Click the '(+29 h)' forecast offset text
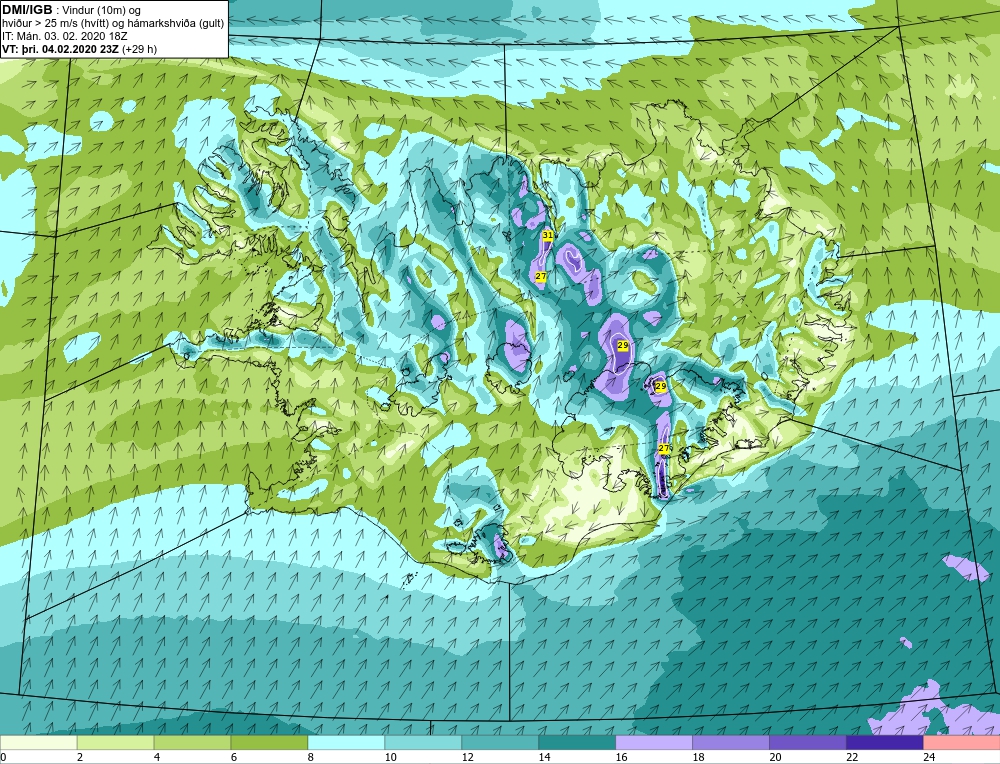Viewport: 1000px width, 764px height. pyautogui.click(x=140, y=49)
